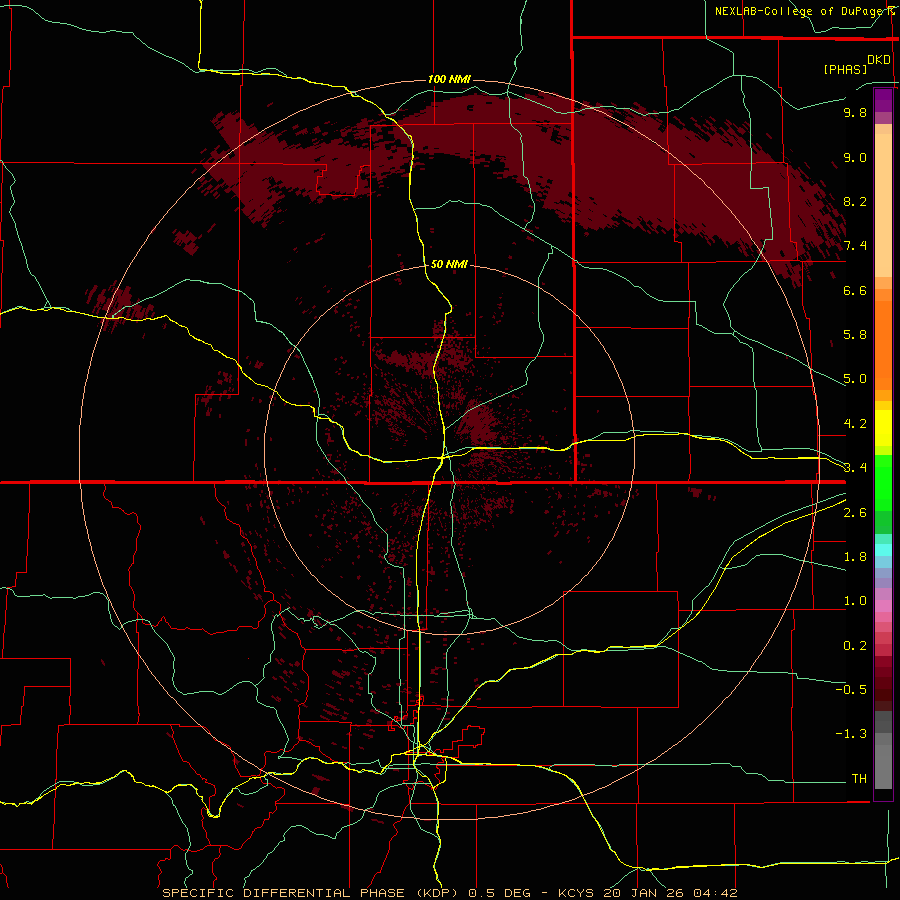Click the 04:42 timestamp in caption

coord(715,893)
